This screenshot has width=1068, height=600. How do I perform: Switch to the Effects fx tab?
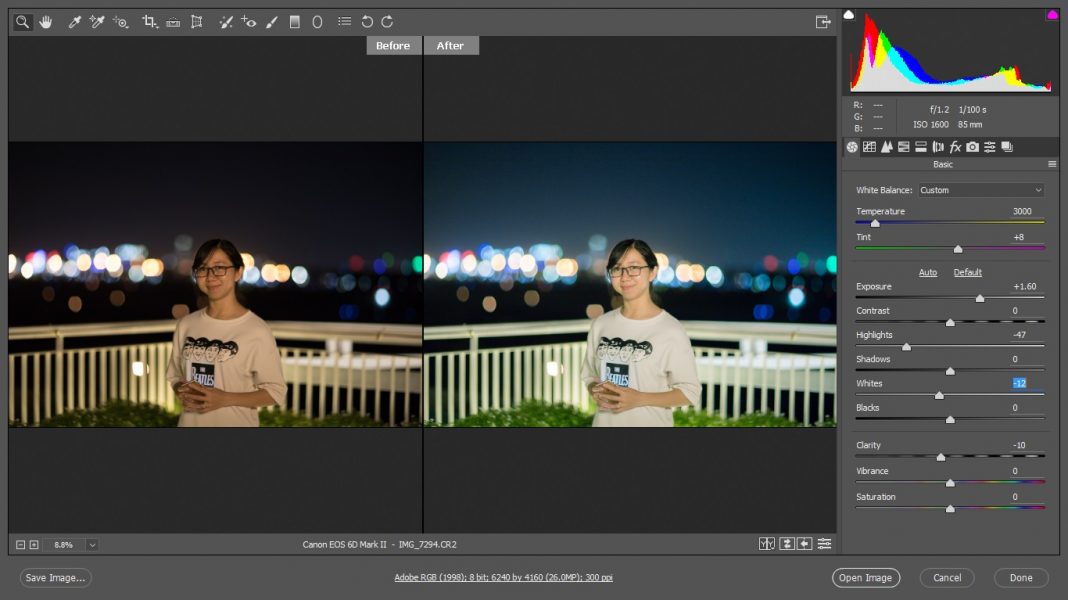(x=955, y=146)
